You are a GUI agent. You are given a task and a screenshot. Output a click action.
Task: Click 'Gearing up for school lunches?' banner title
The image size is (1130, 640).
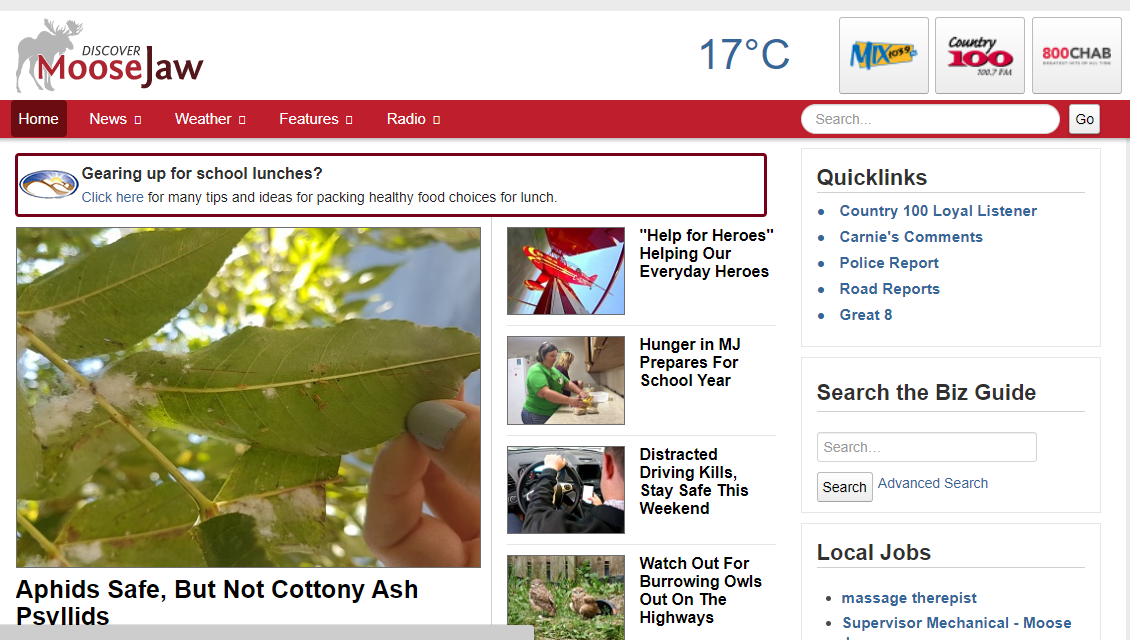[x=202, y=174]
